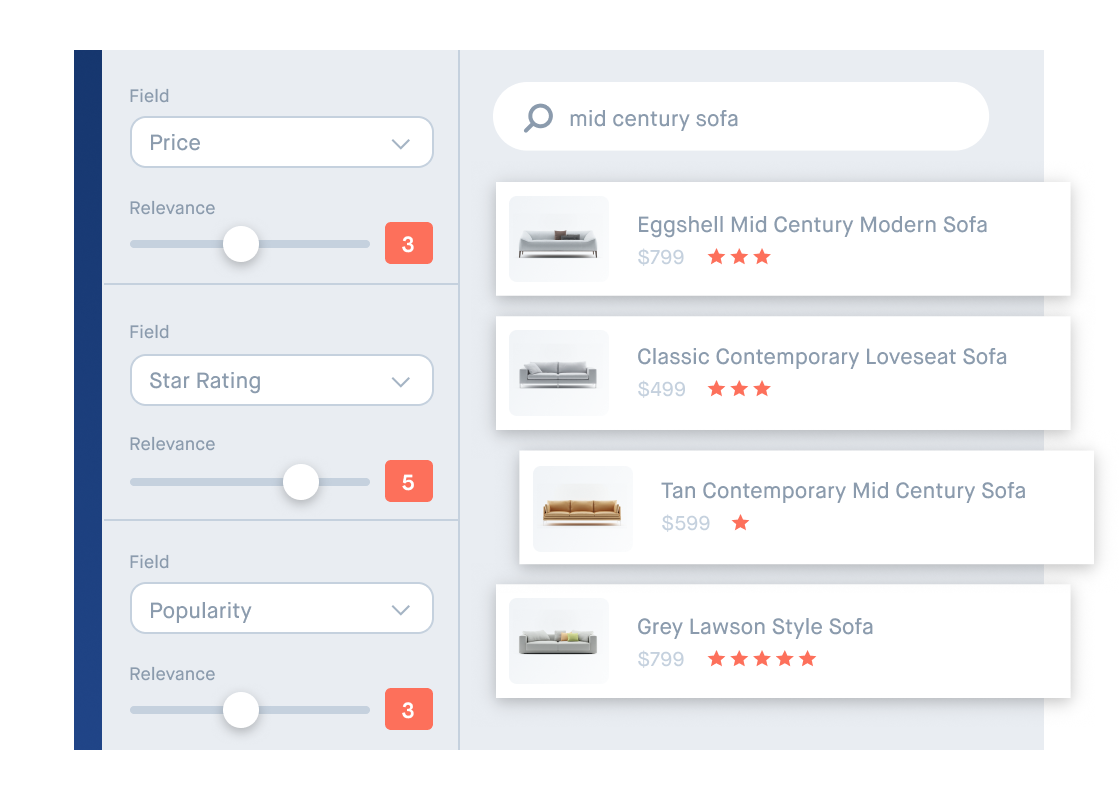Click the magnifying glass search icon
Image resolution: width=1120 pixels, height=800 pixels.
[538, 118]
